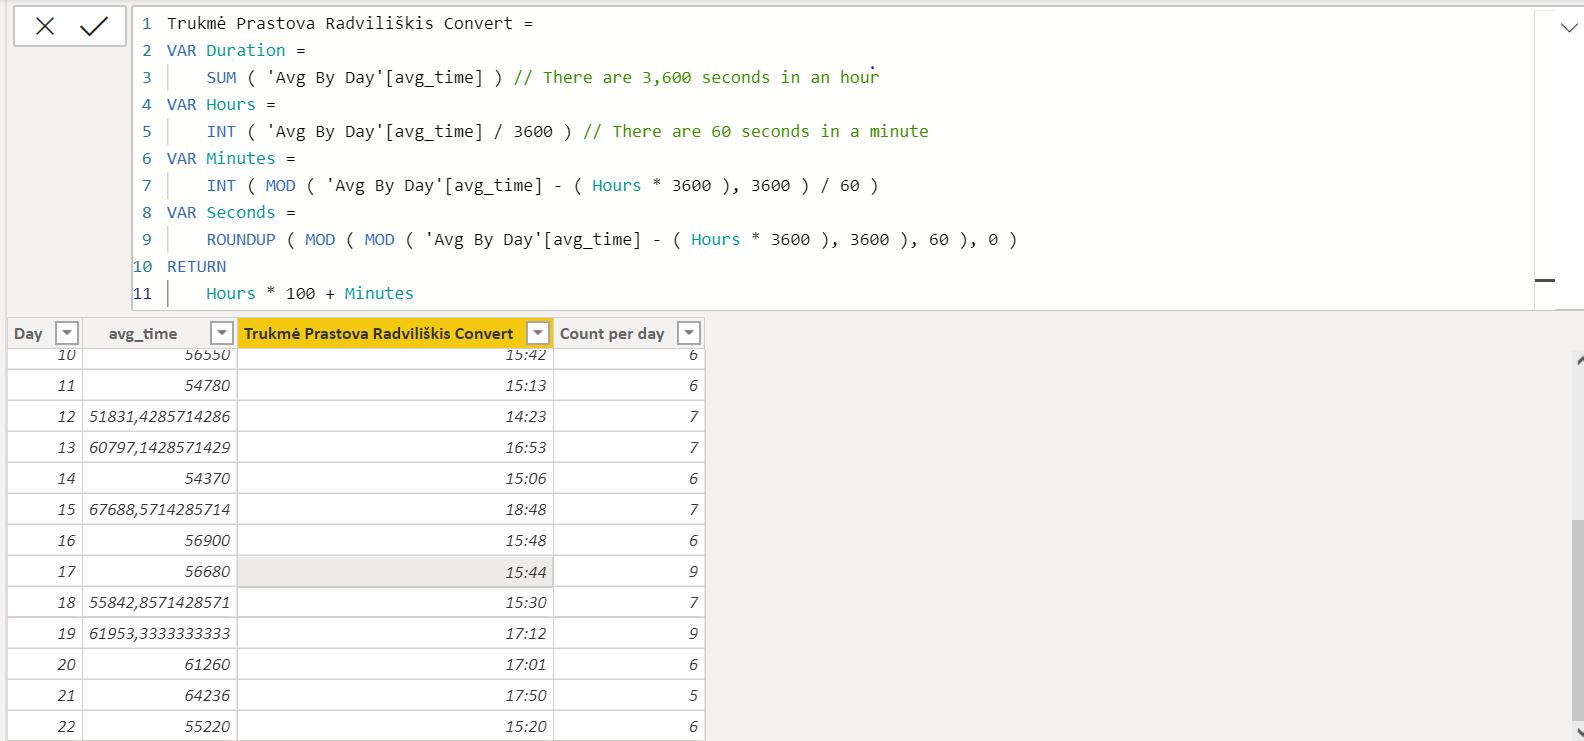The image size is (1584, 741).
Task: Click the cell with value 15:44
Action: pos(395,572)
